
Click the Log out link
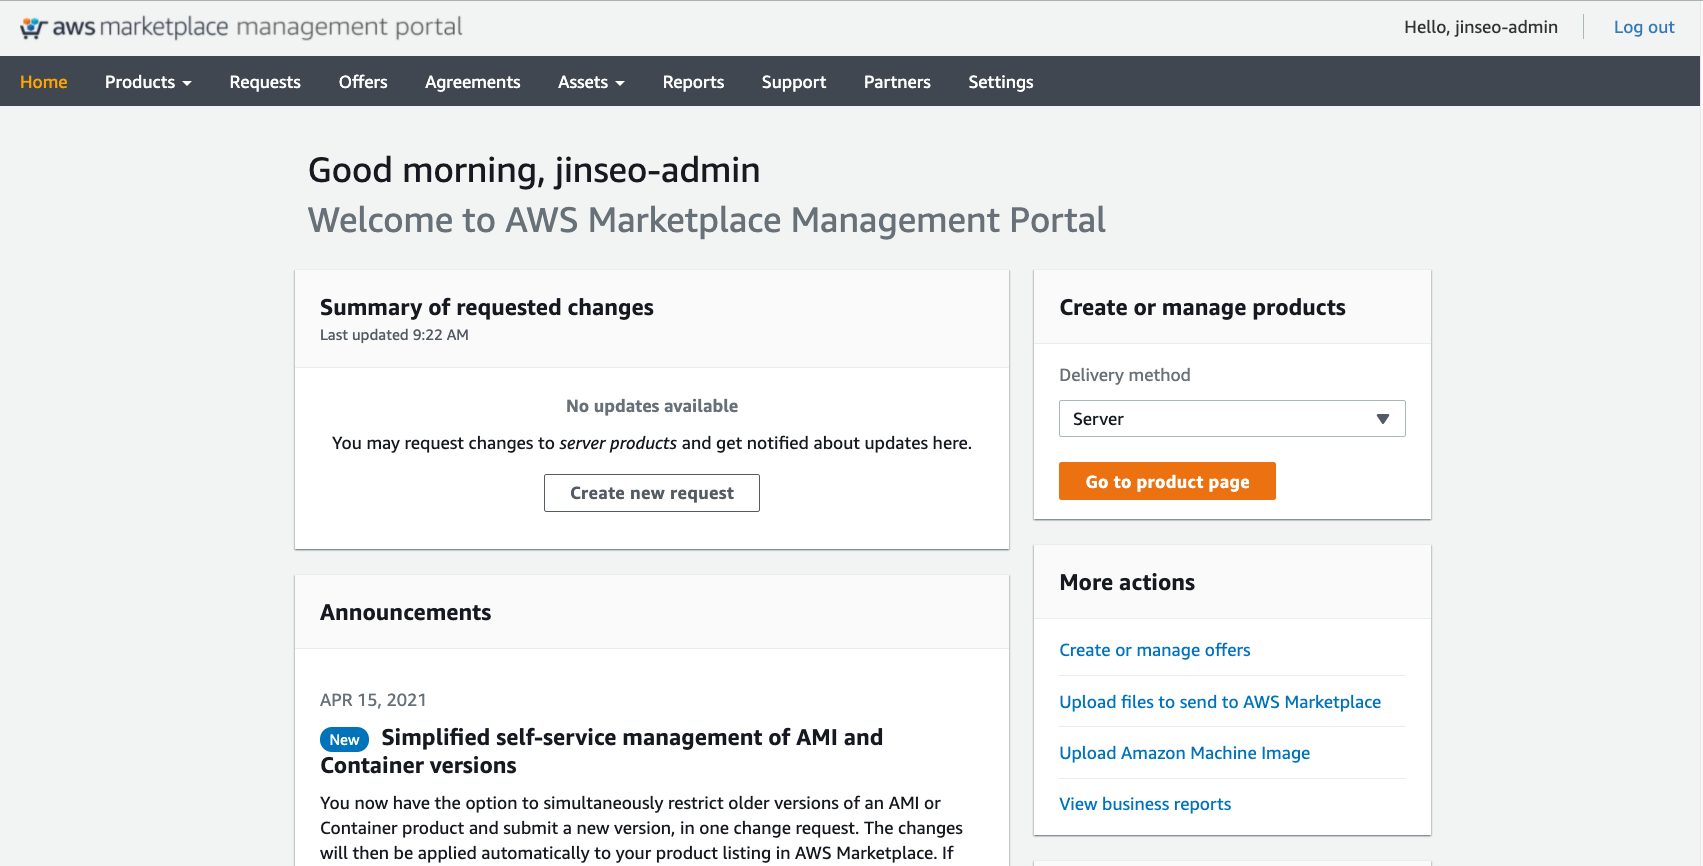pos(1644,27)
